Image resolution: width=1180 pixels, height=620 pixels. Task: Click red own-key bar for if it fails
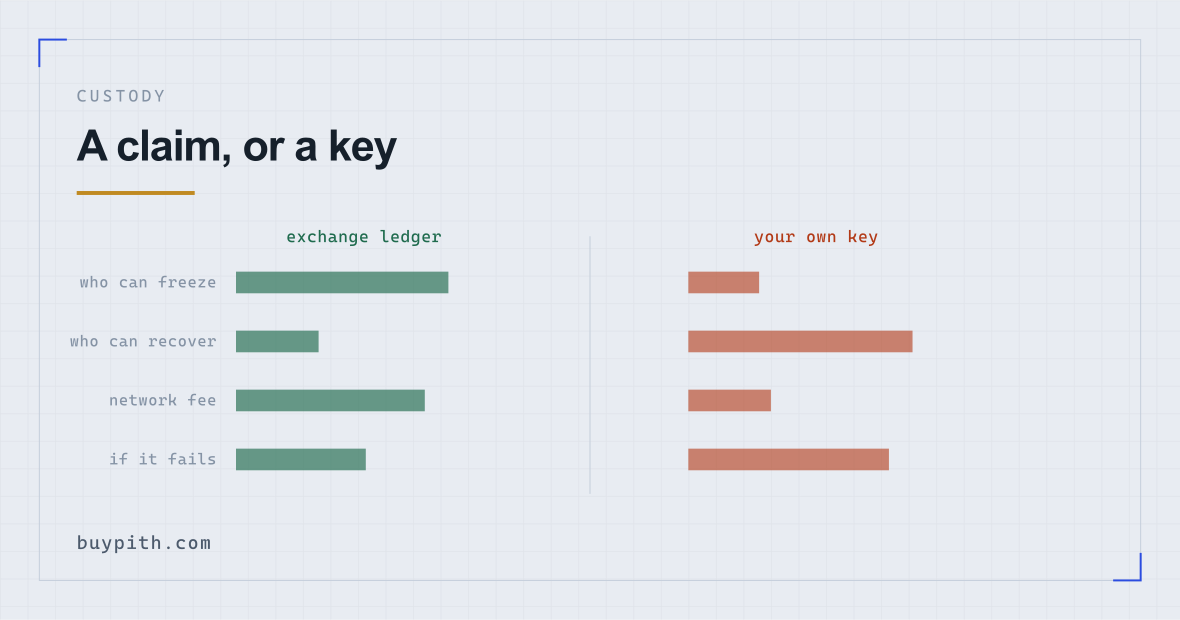coord(789,460)
